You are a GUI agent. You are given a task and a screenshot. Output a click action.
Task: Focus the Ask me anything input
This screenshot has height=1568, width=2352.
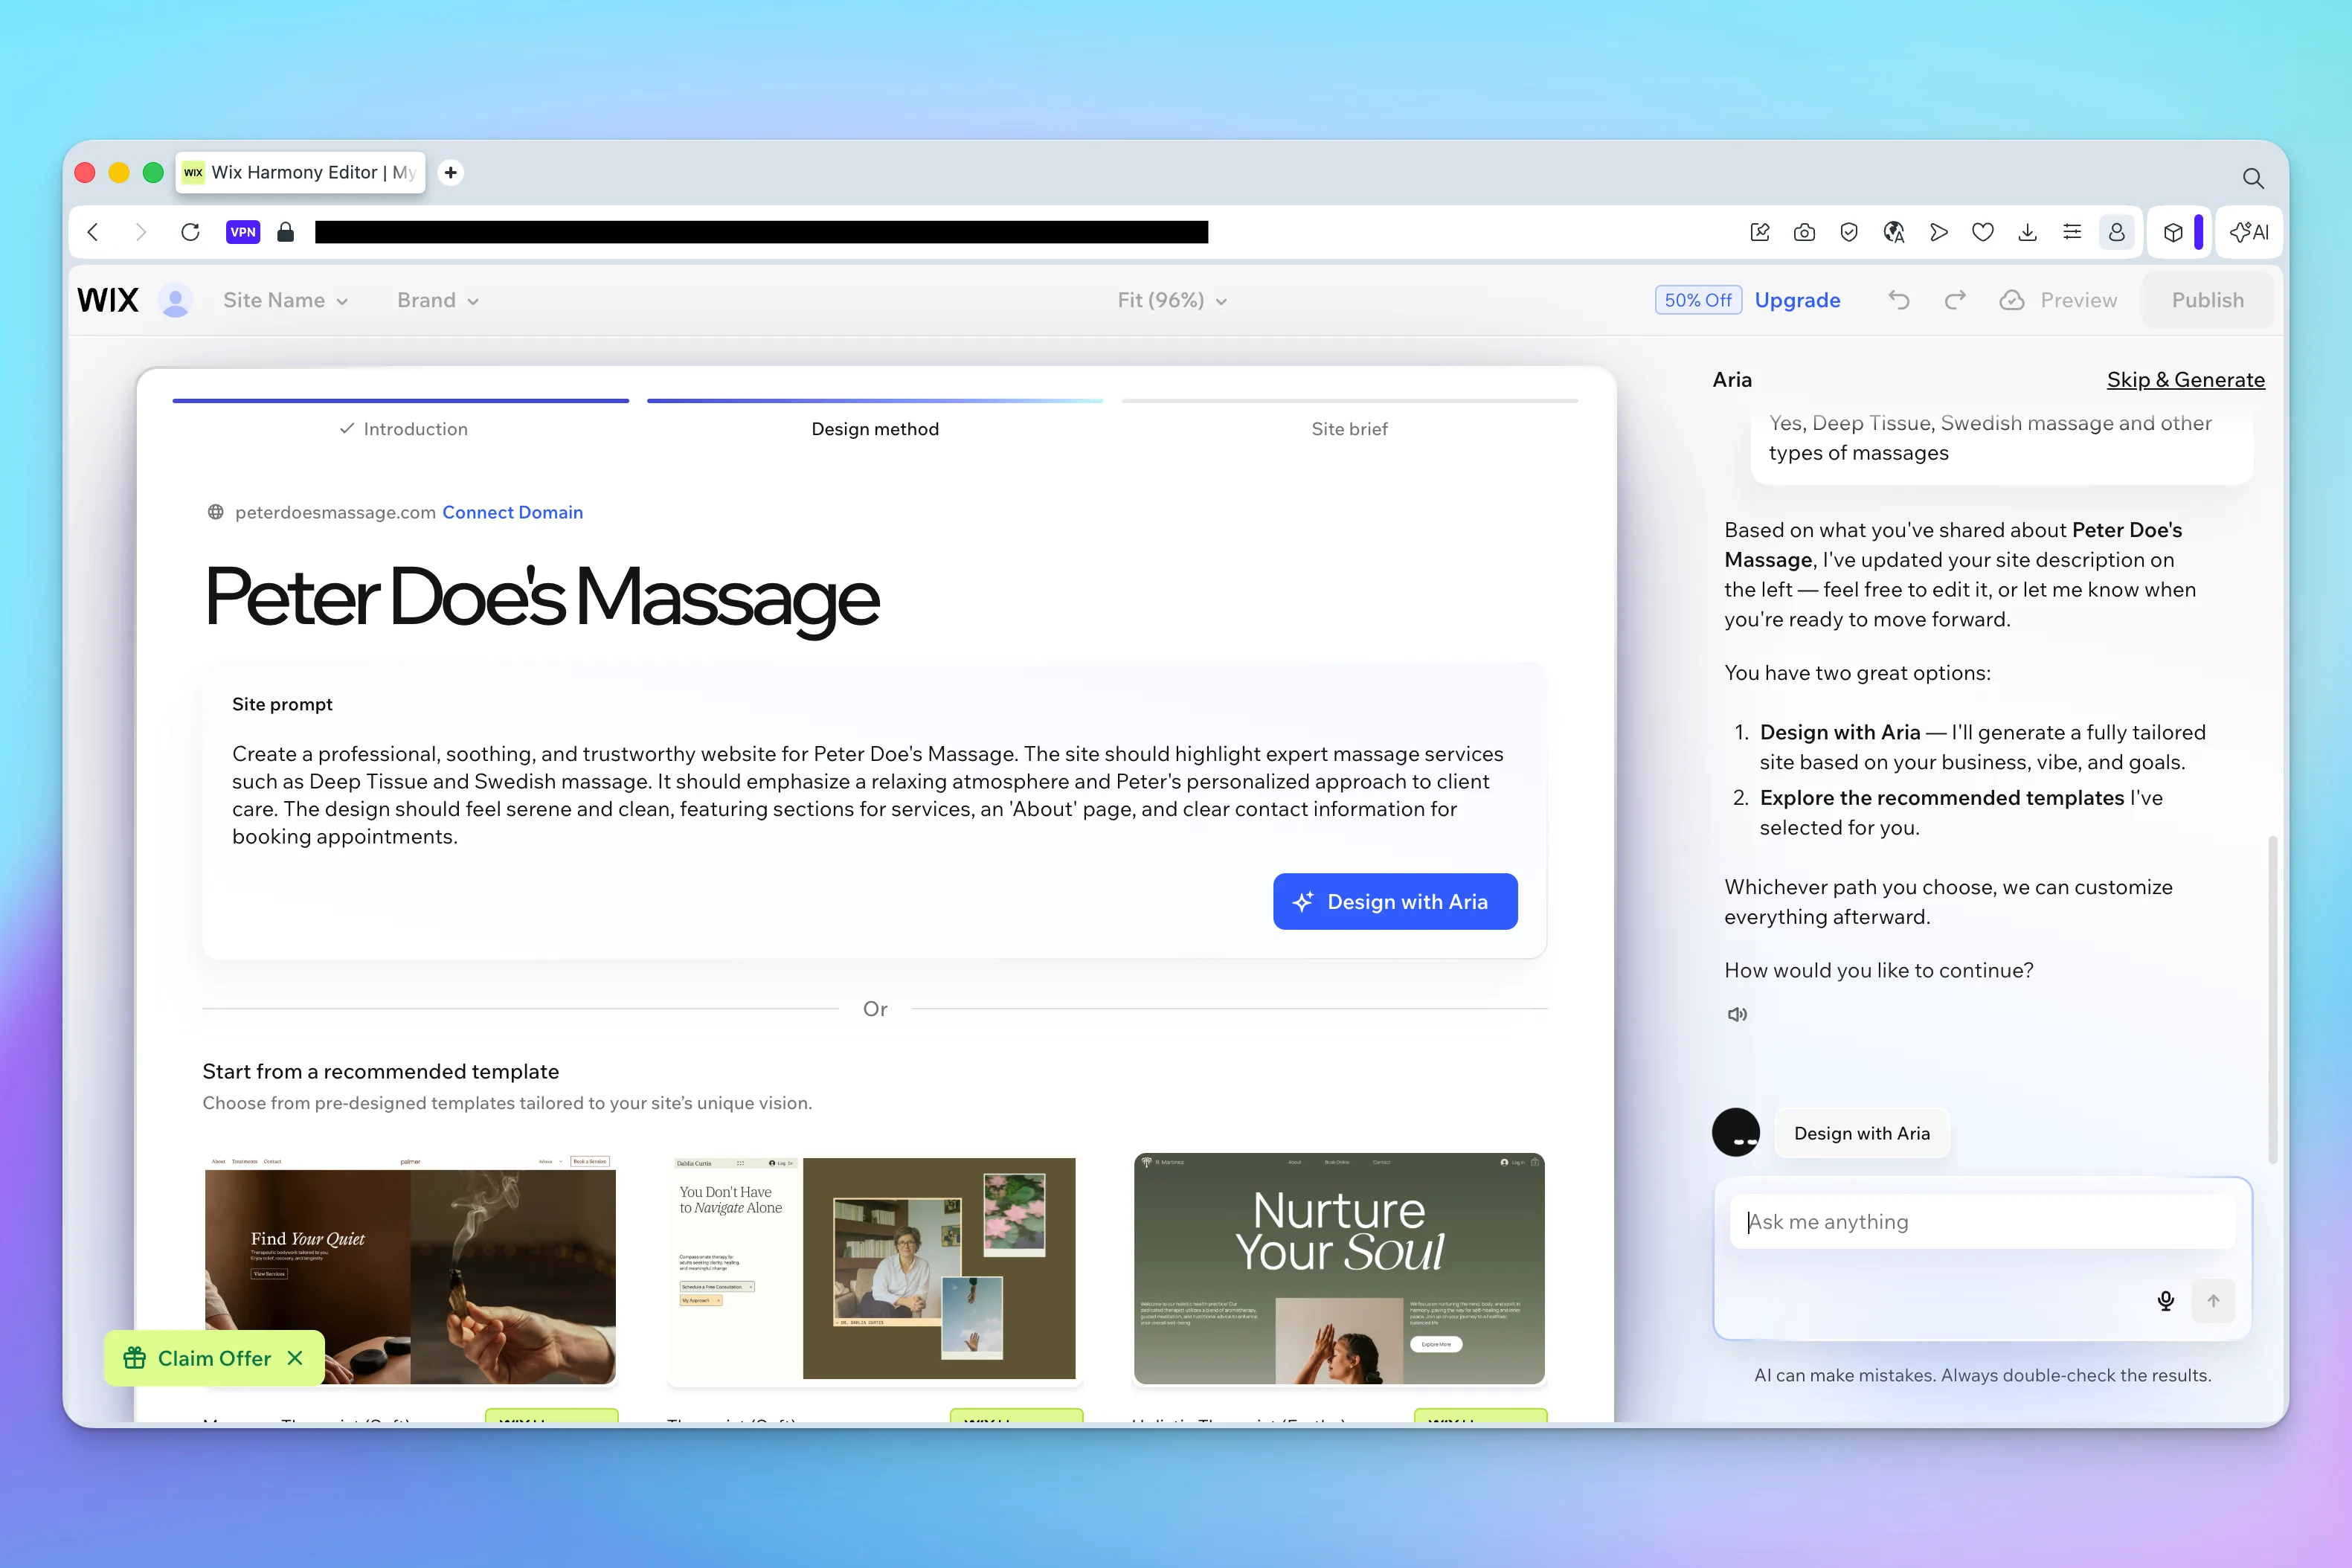click(x=1982, y=1222)
